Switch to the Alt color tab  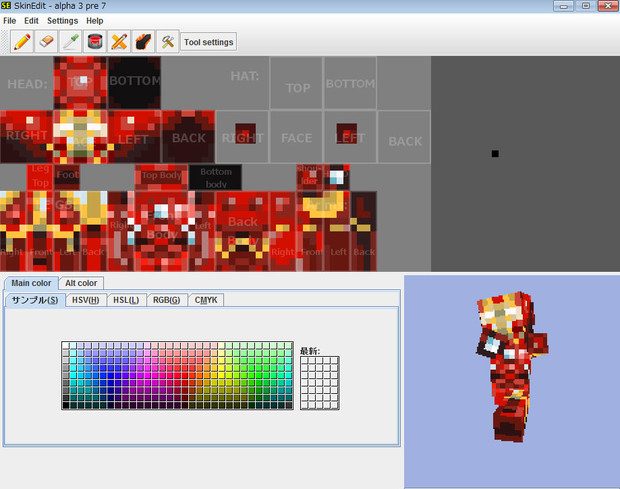point(81,283)
